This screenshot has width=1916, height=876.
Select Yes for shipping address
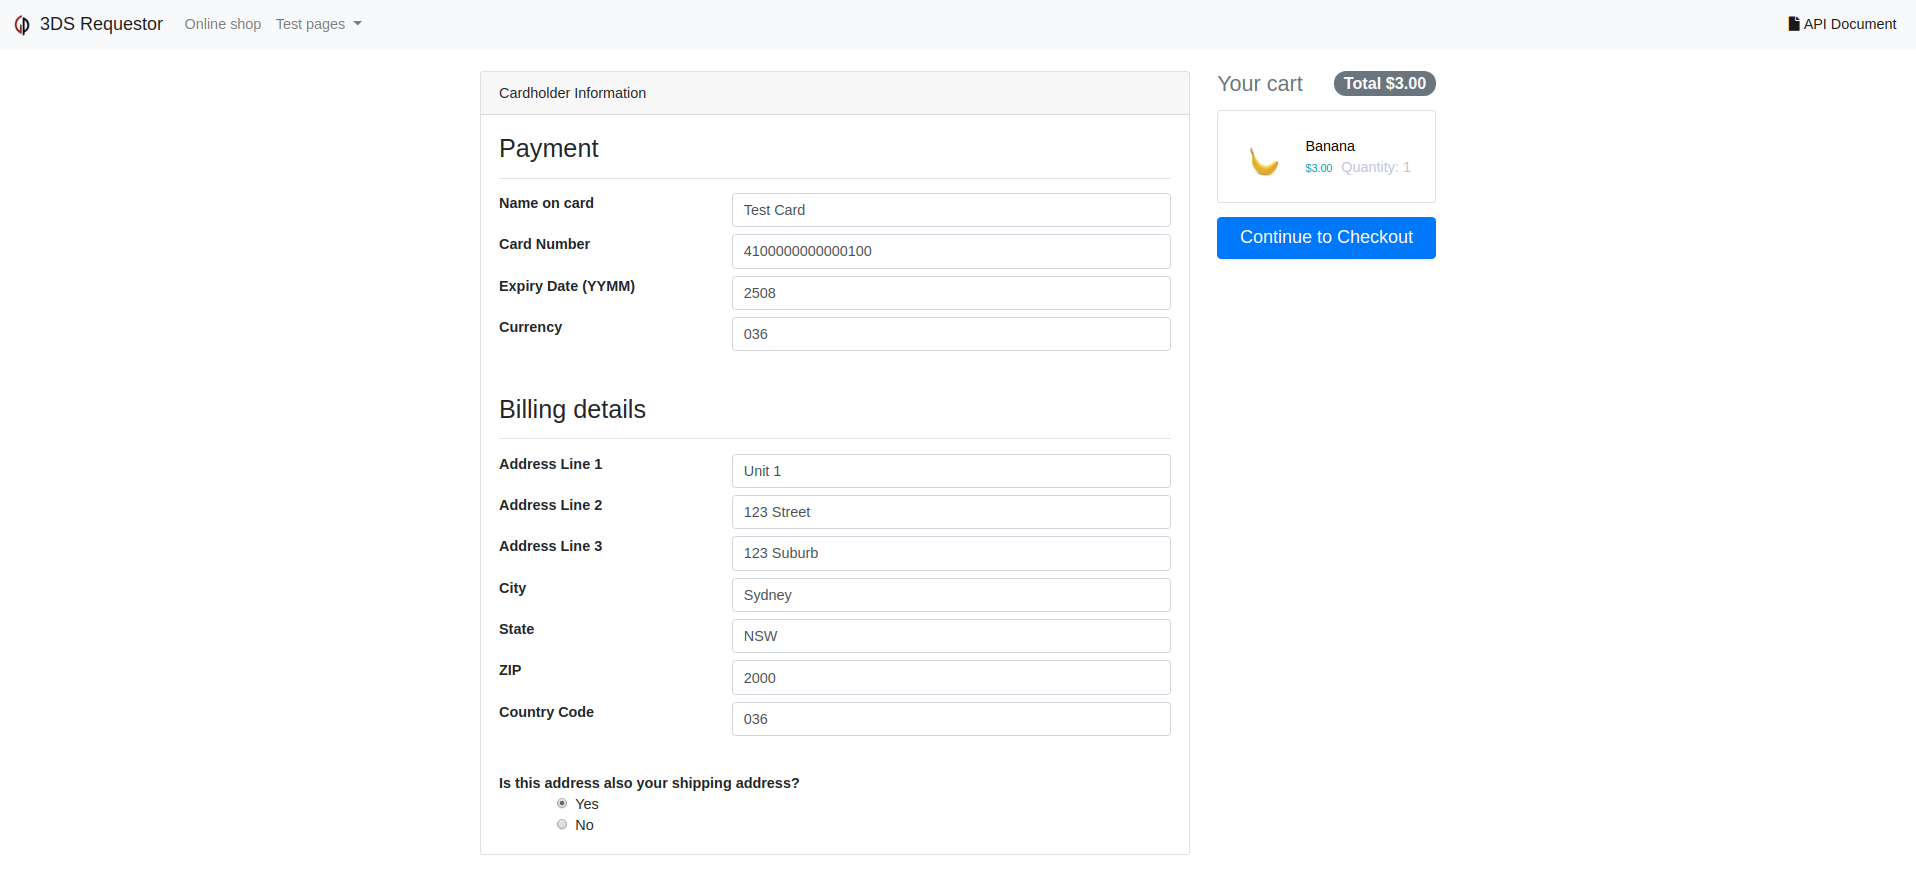tap(562, 803)
